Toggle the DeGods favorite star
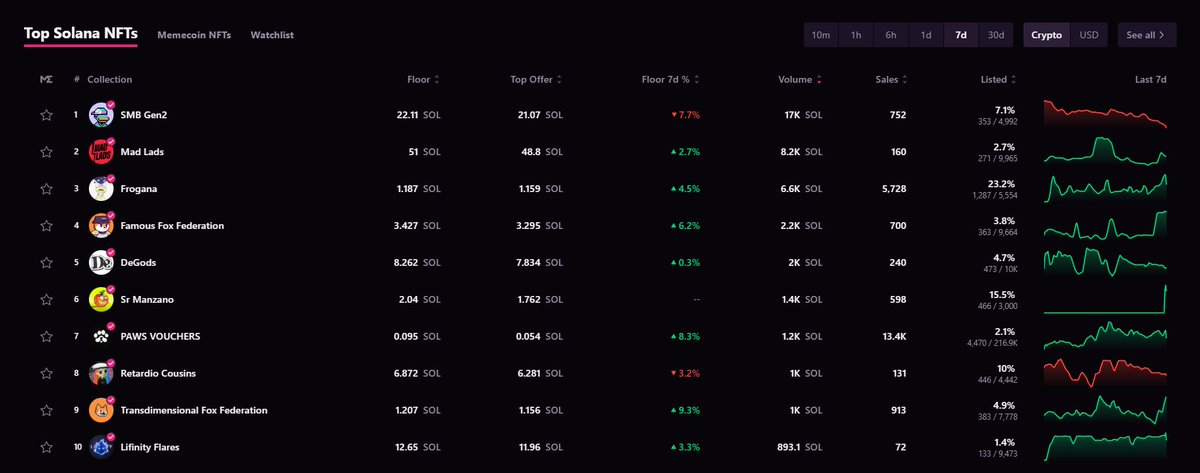 pyautogui.click(x=46, y=263)
